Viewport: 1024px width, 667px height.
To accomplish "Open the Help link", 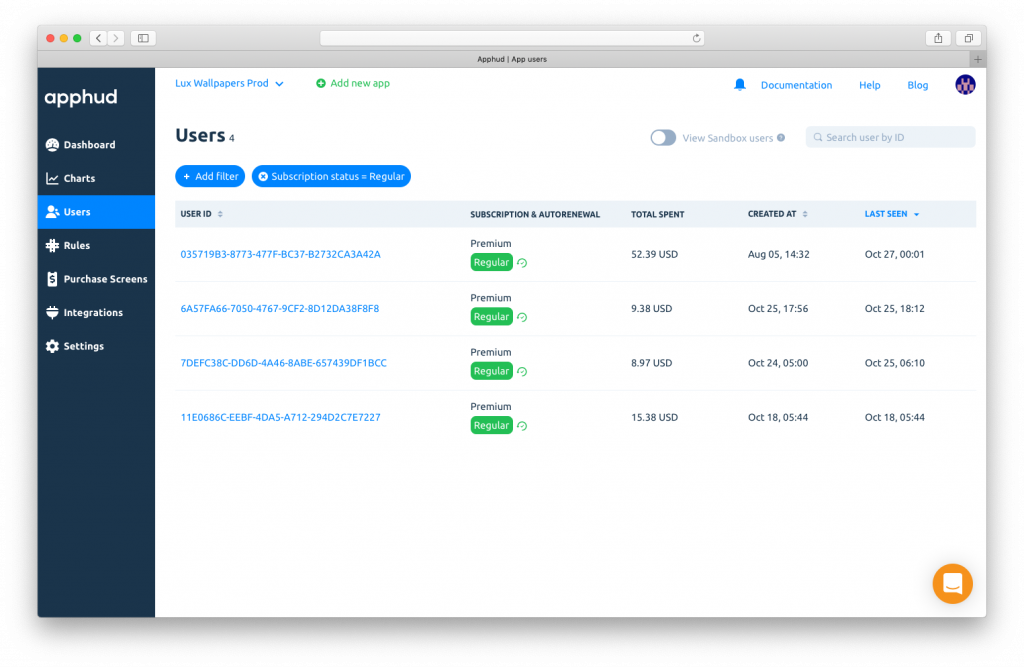I will click(869, 85).
